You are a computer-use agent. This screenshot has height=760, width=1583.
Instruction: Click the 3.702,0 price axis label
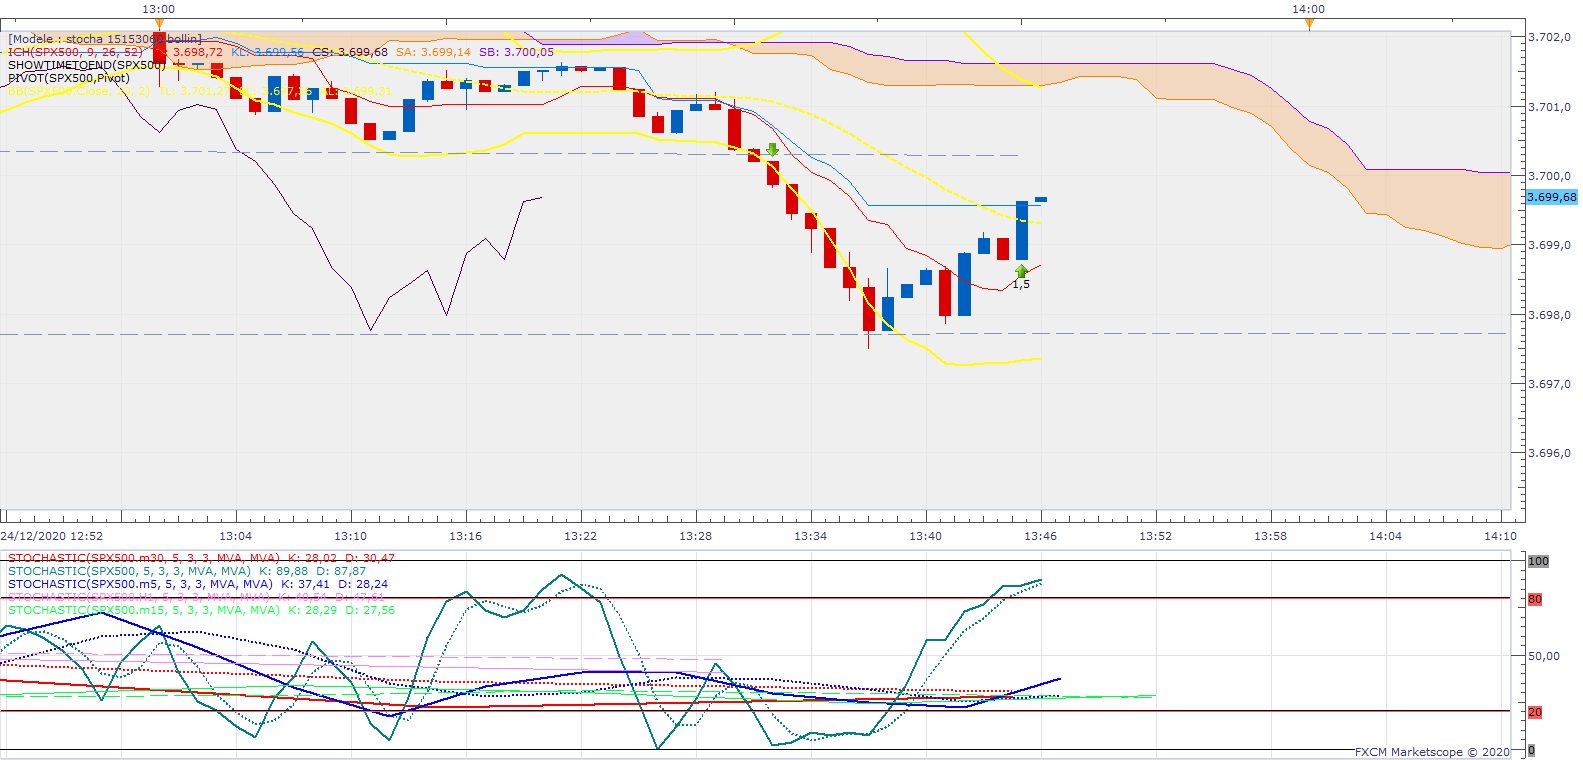pos(1550,37)
